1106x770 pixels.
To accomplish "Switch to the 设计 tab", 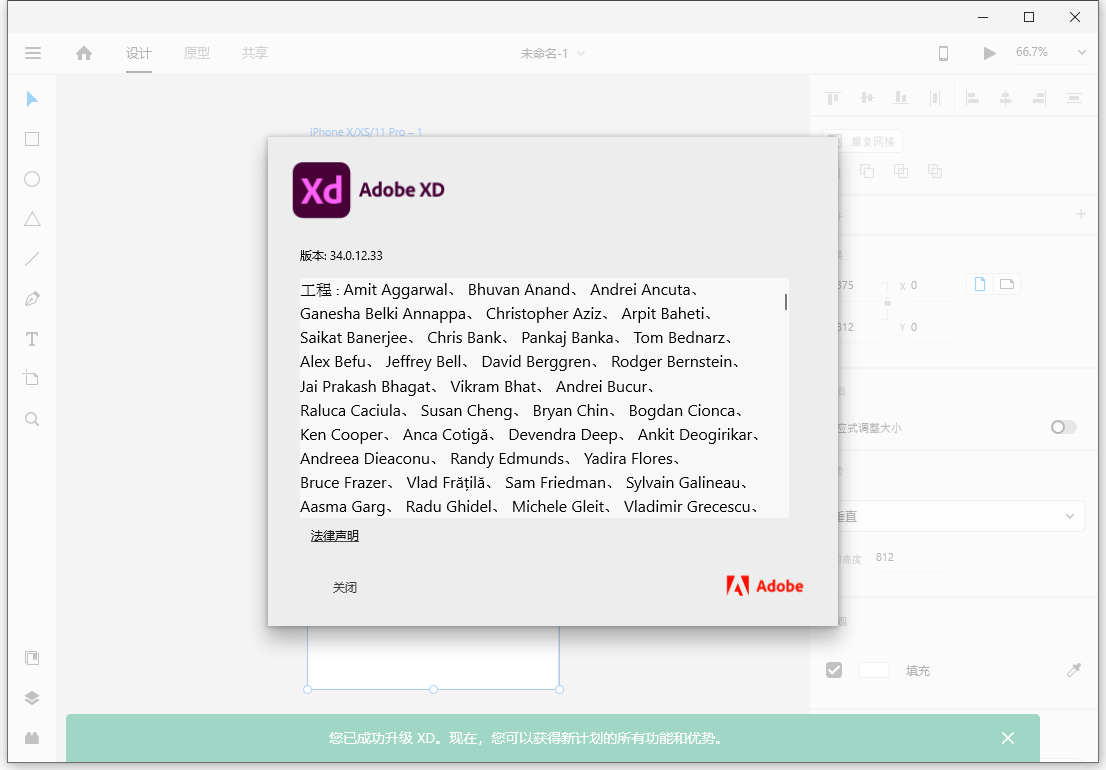I will (139, 53).
